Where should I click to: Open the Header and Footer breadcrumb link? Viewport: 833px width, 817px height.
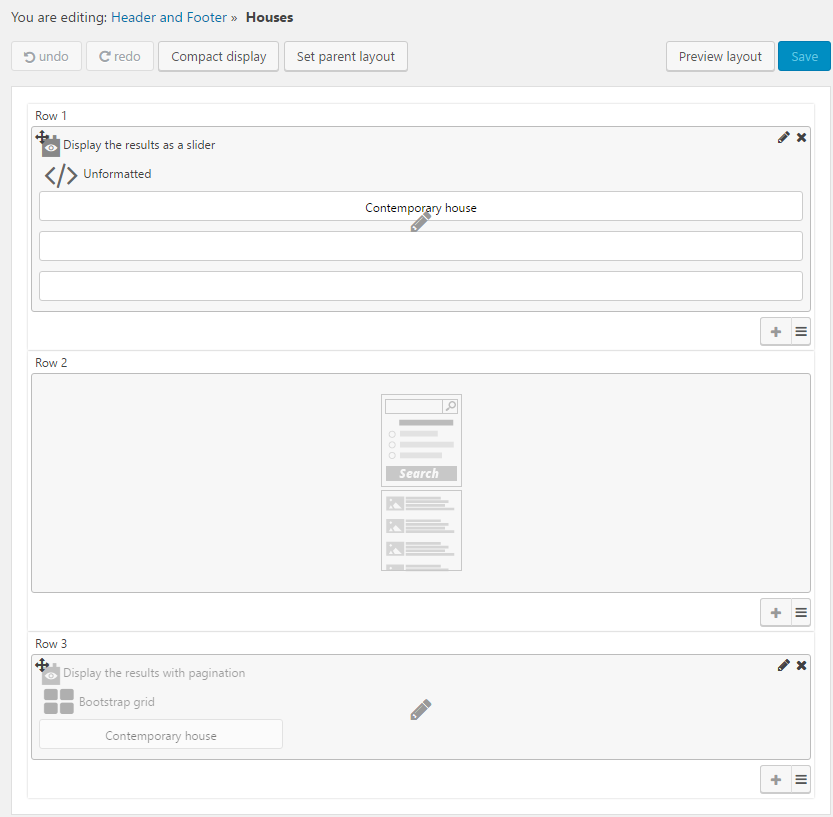169,17
